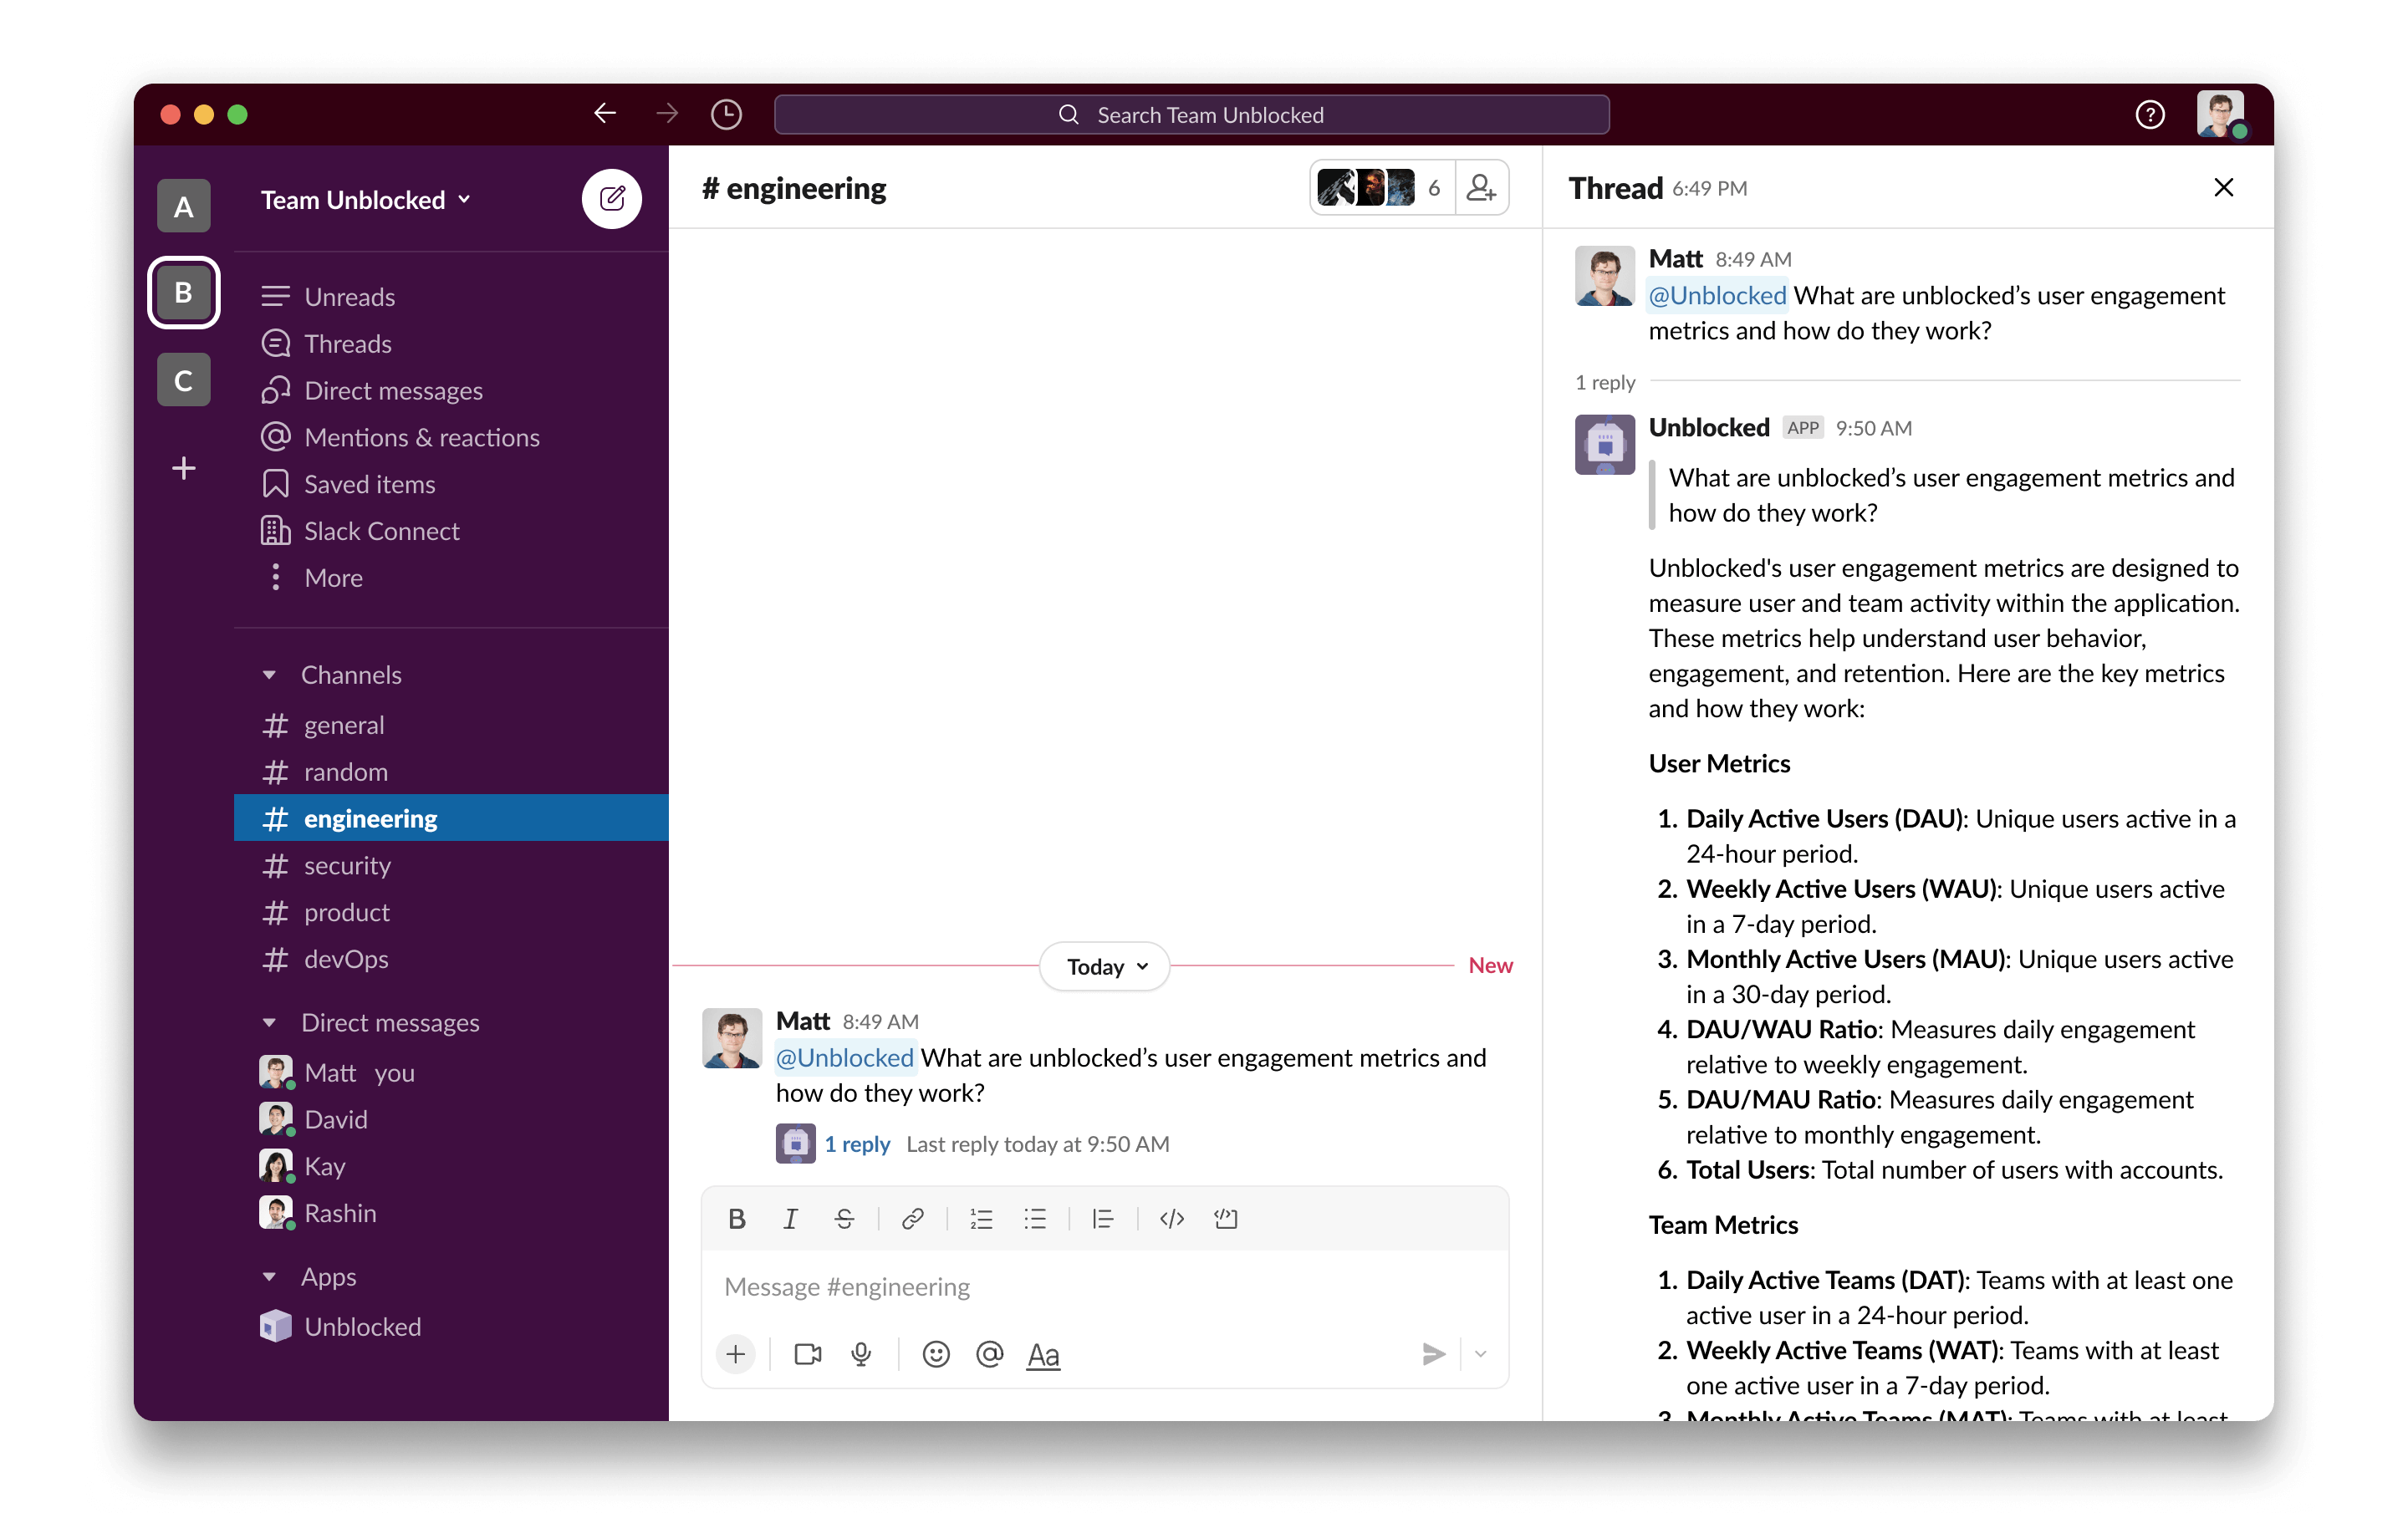Click the plus attachment button in composer
The width and height of the screenshot is (2408, 1513).
[736, 1354]
